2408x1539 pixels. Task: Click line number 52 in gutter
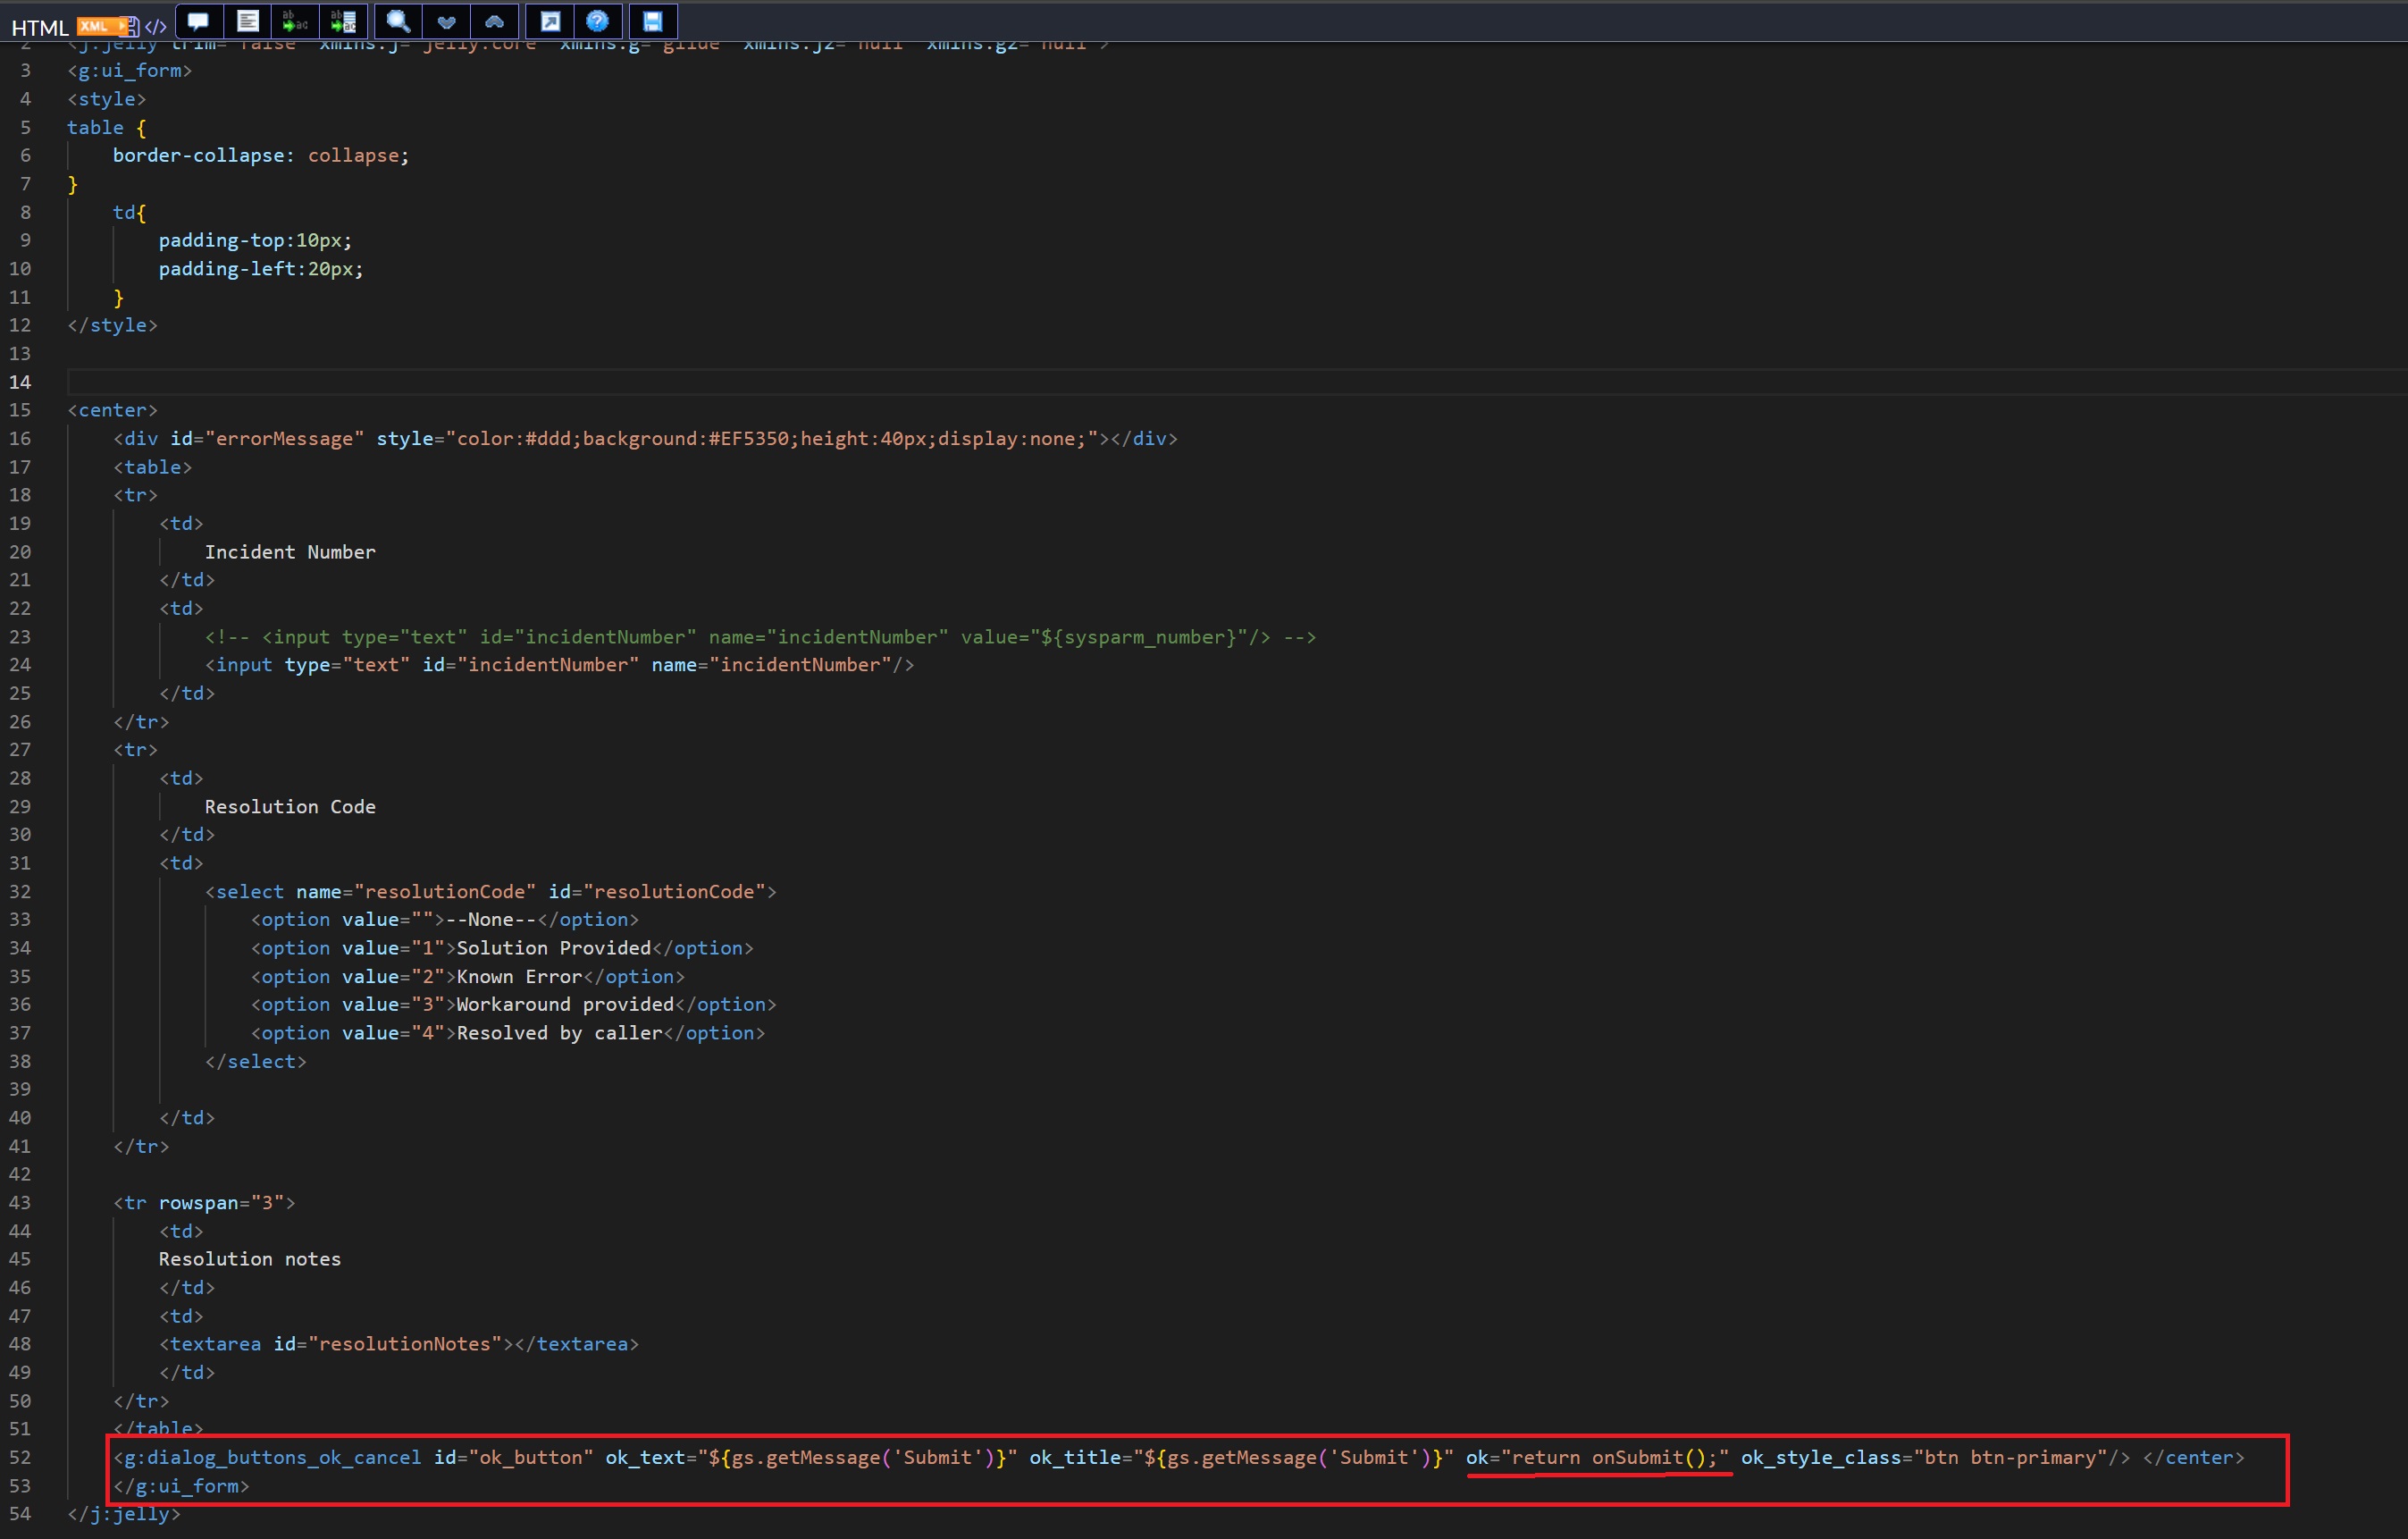click(20, 1458)
